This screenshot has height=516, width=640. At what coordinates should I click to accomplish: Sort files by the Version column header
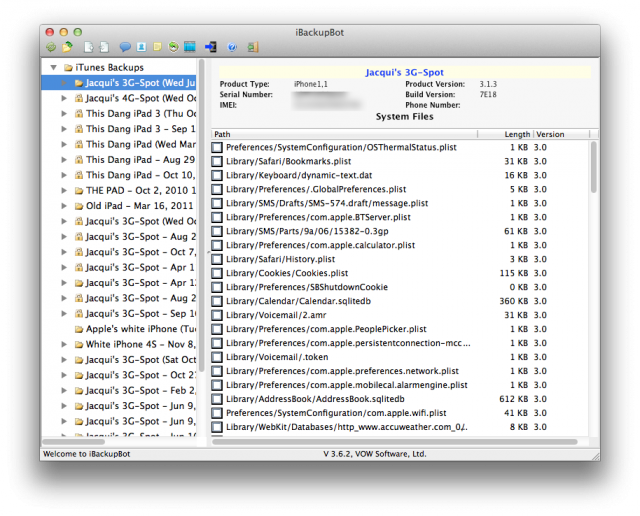tap(562, 134)
